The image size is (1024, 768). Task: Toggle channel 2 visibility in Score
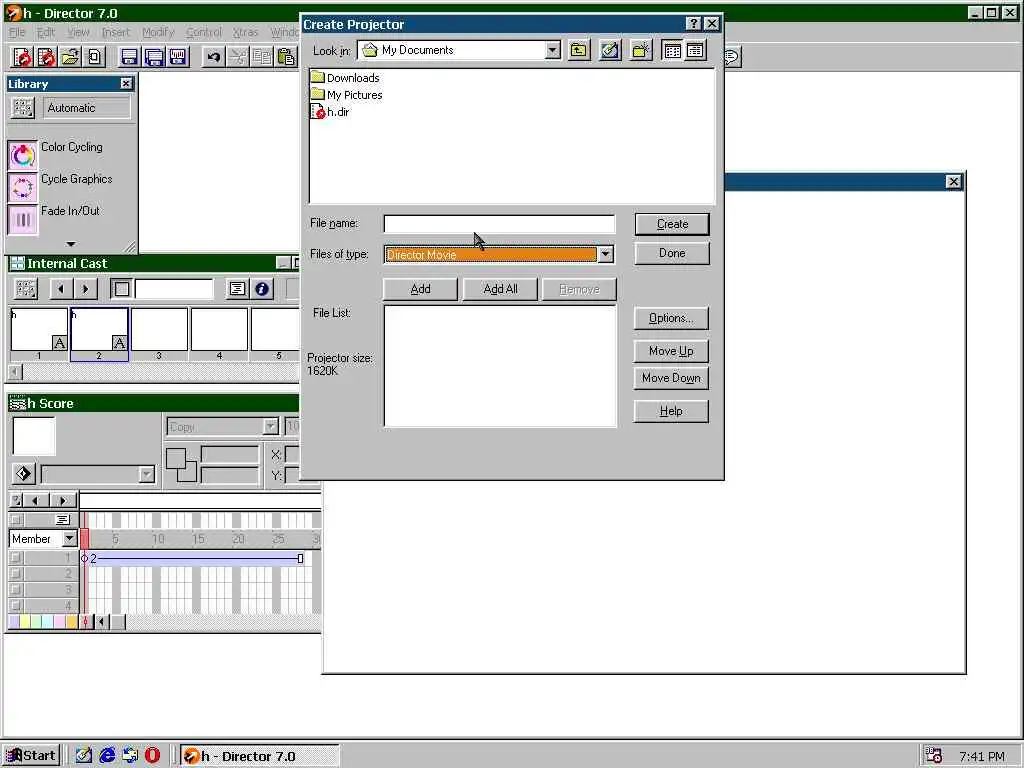point(16,574)
